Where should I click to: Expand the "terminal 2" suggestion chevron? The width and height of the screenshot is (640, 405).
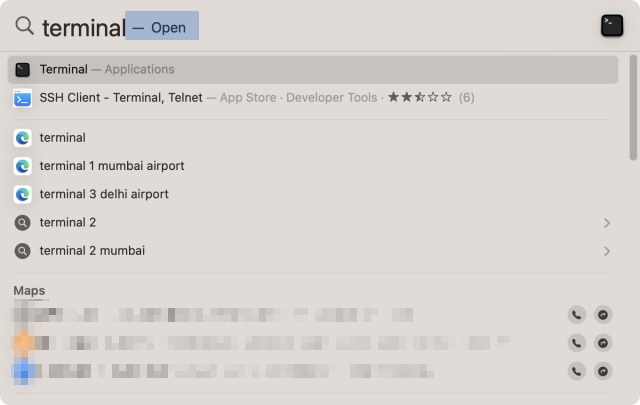coord(606,223)
